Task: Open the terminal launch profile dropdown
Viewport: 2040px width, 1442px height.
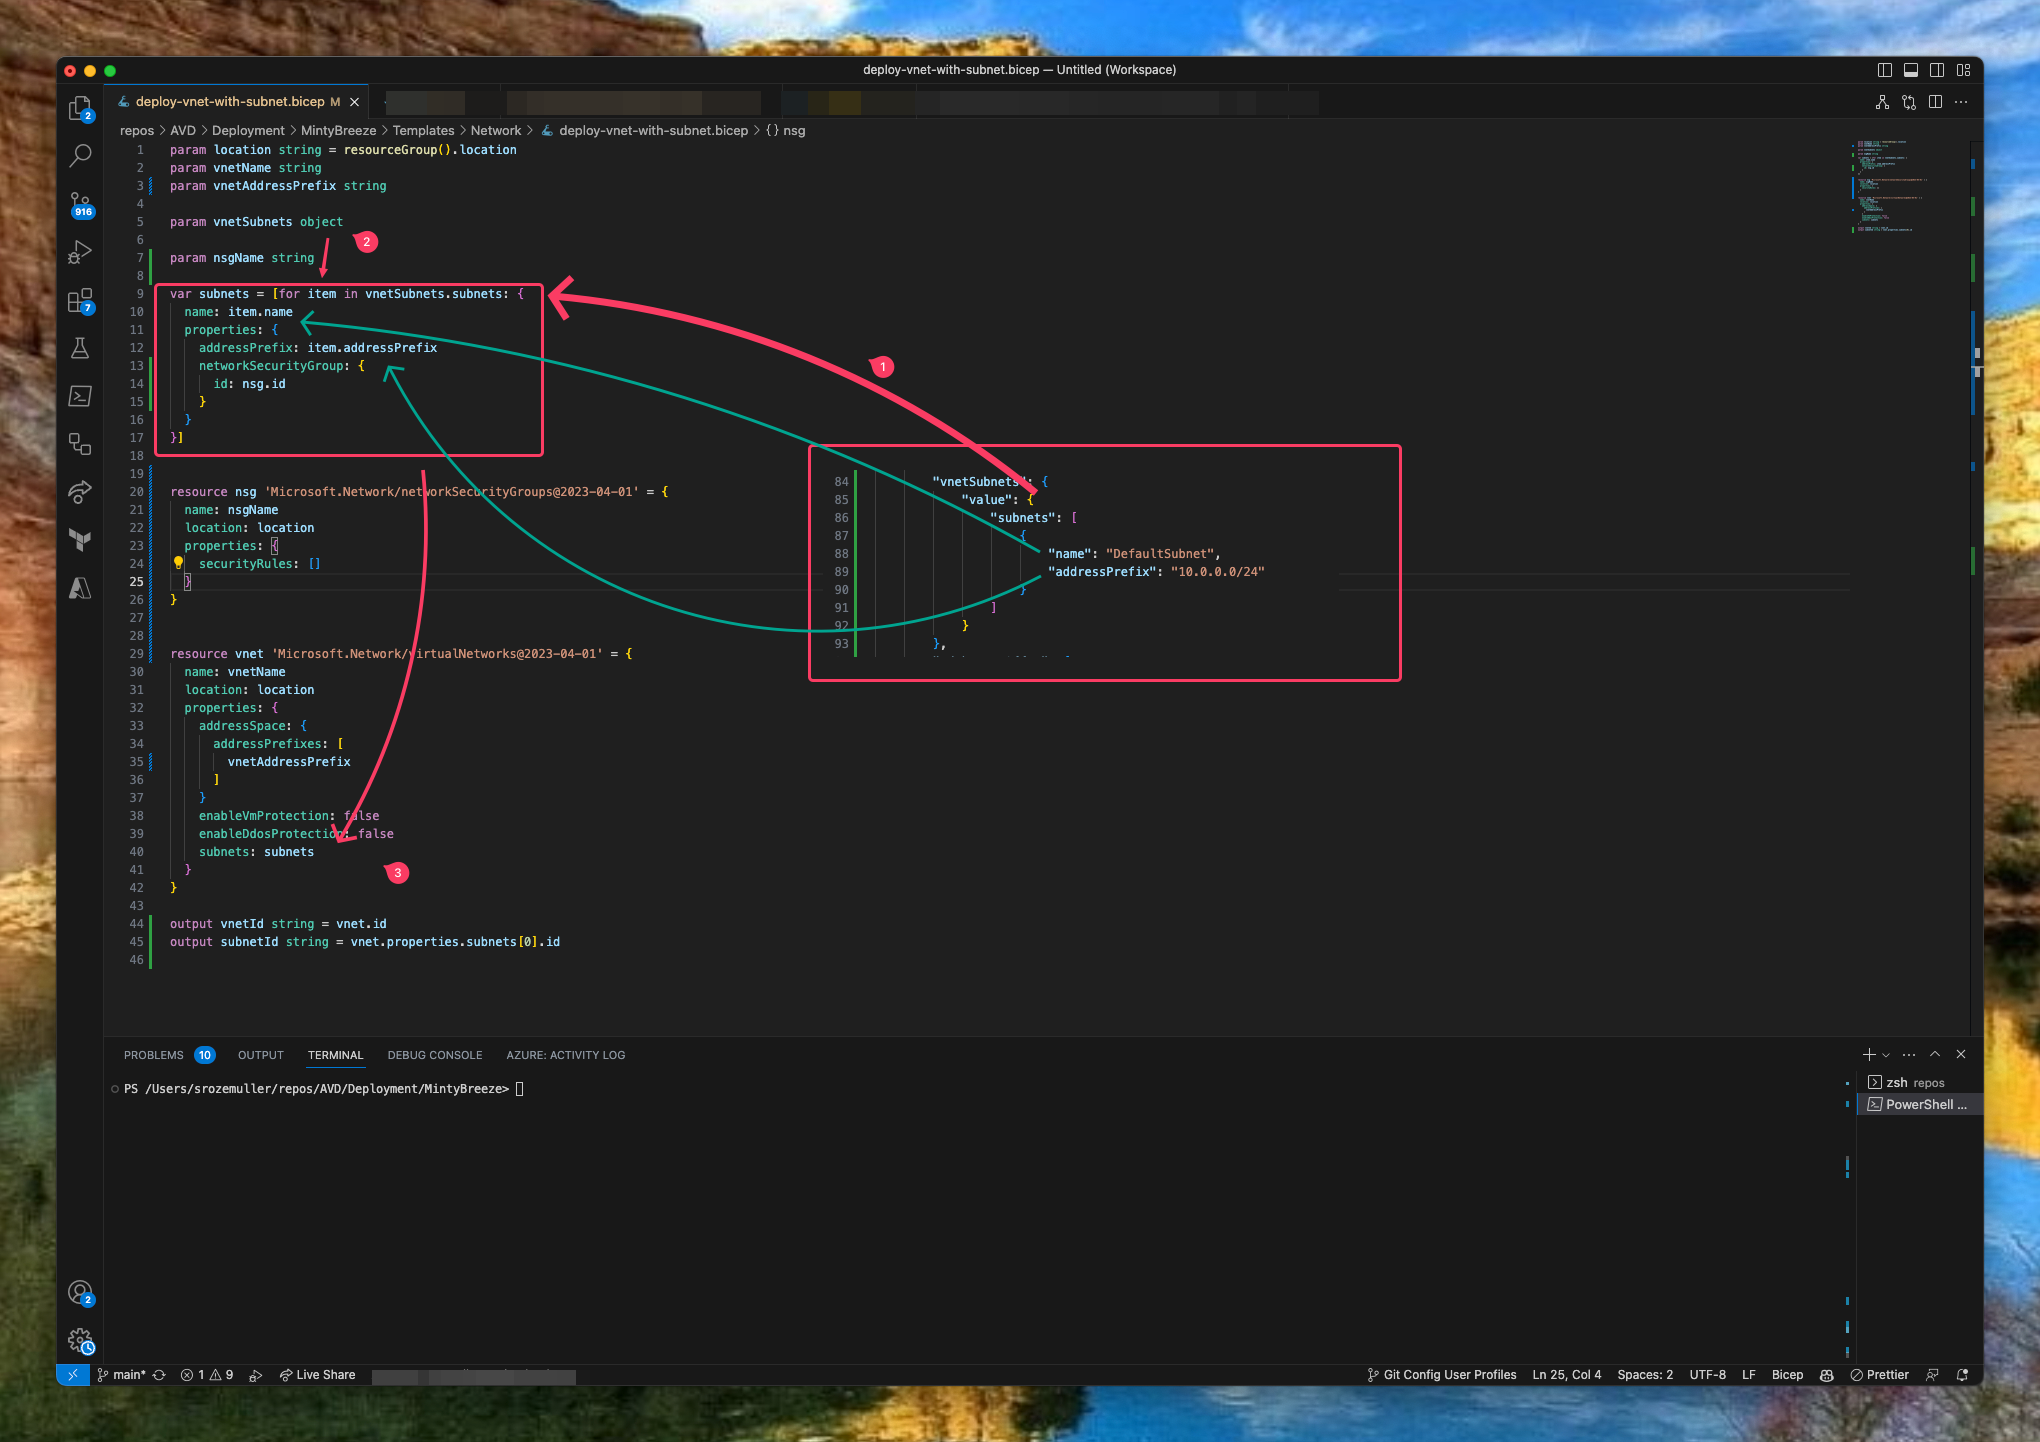Action: [1886, 1054]
